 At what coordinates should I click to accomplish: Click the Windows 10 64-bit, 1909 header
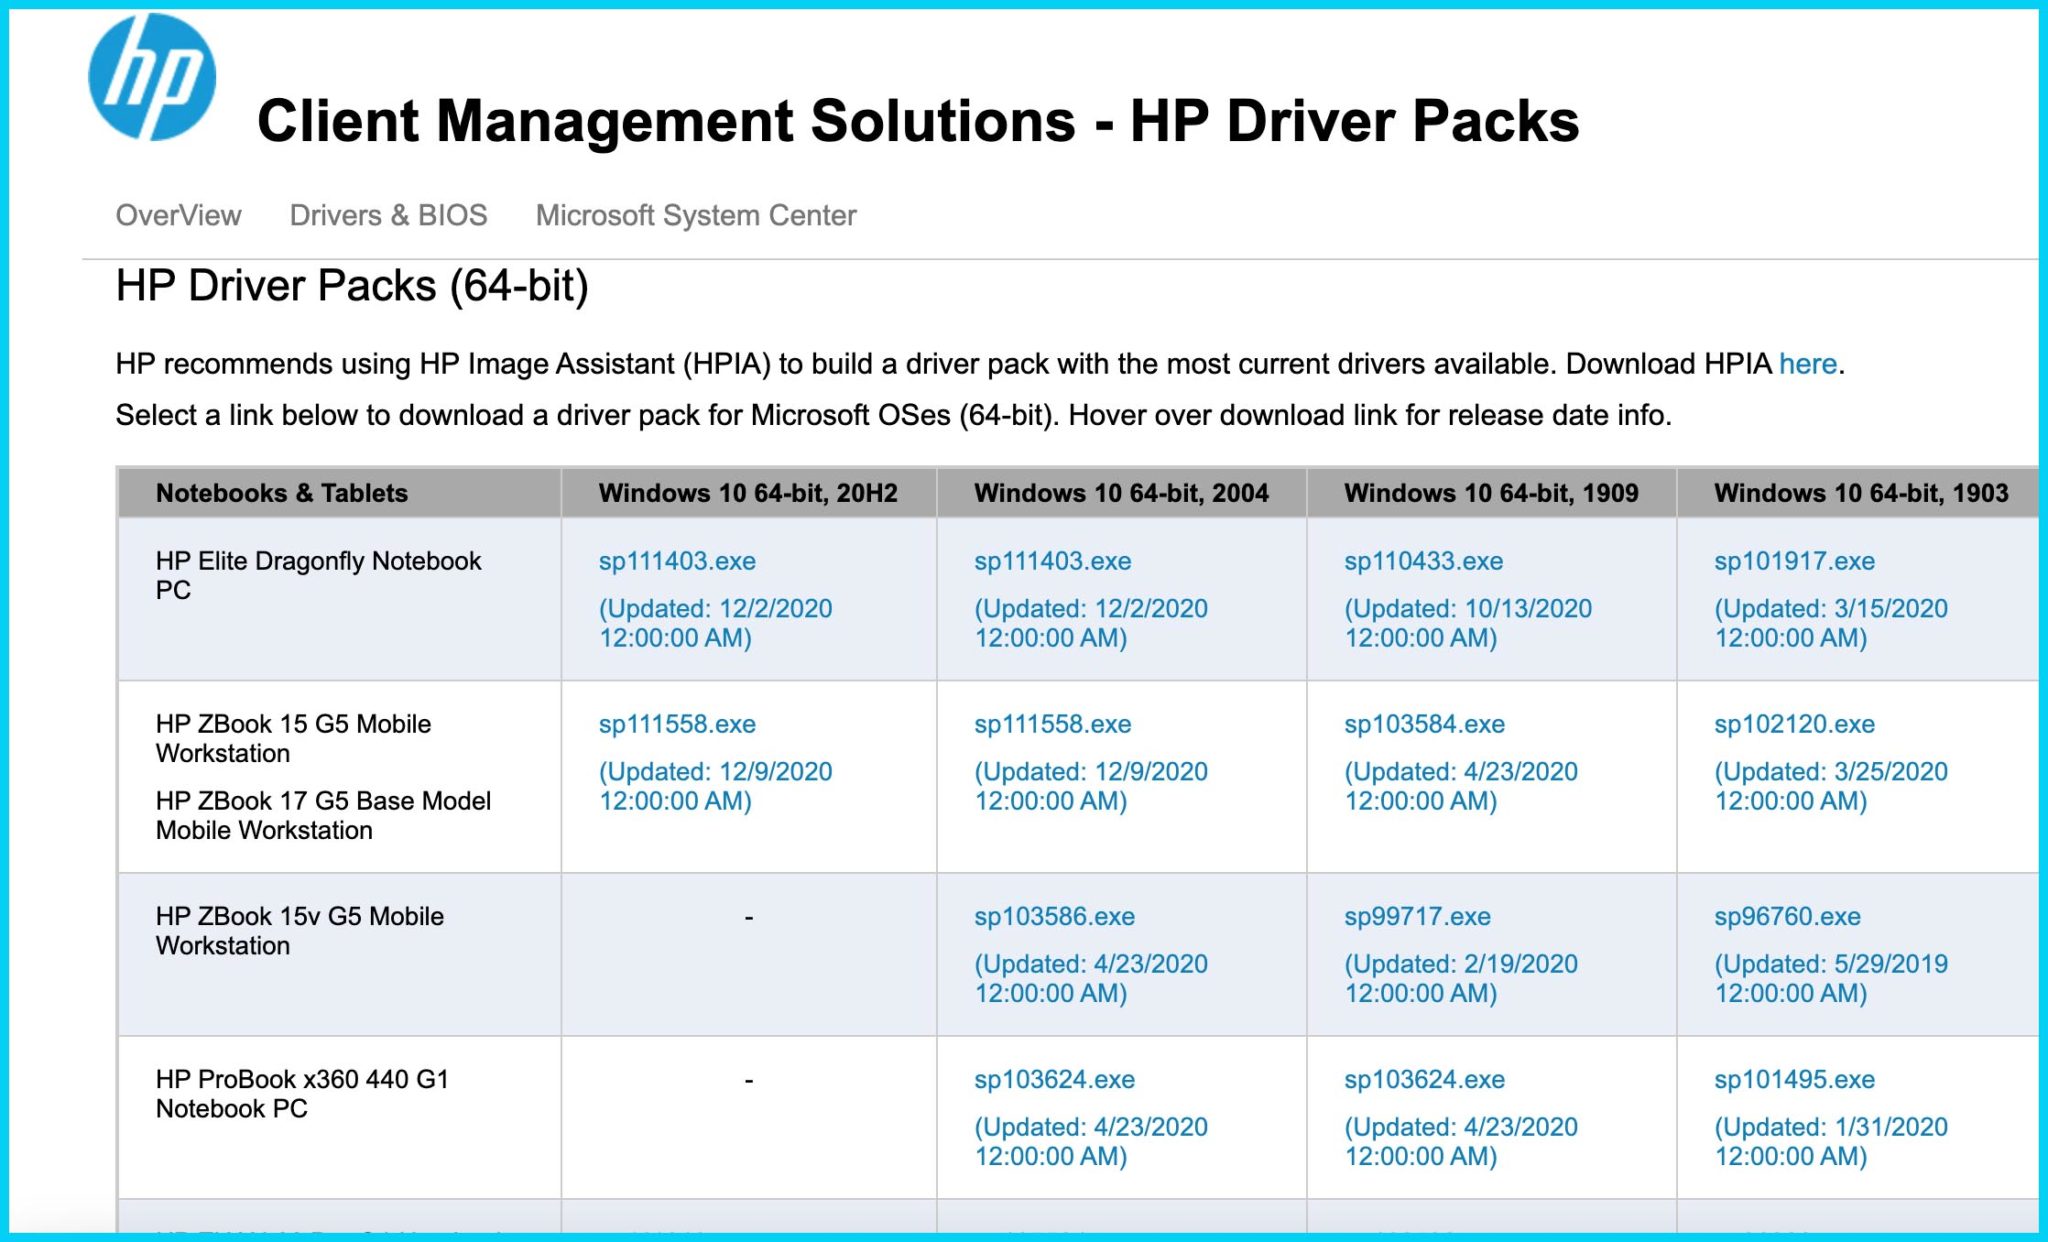[x=1491, y=493]
